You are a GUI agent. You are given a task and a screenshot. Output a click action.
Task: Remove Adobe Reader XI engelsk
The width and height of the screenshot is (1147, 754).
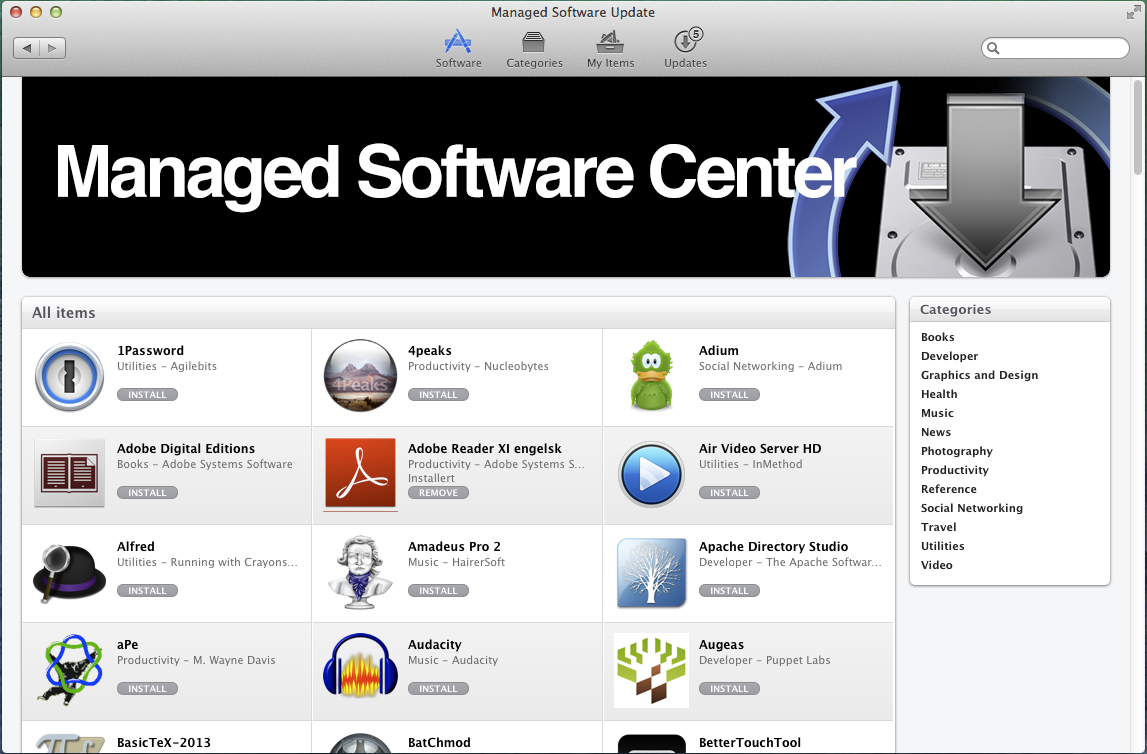[x=438, y=493]
